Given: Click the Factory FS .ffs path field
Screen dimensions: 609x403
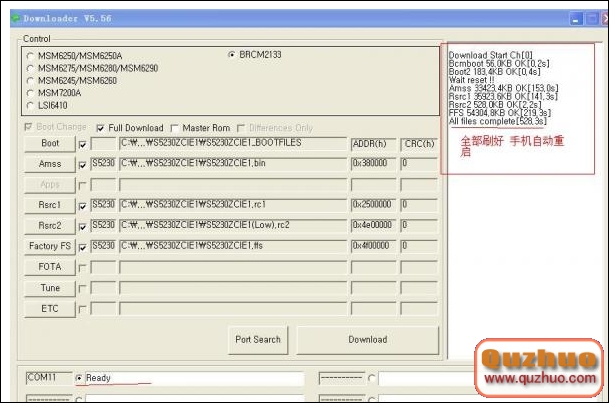Looking at the screenshot, I should [x=233, y=246].
